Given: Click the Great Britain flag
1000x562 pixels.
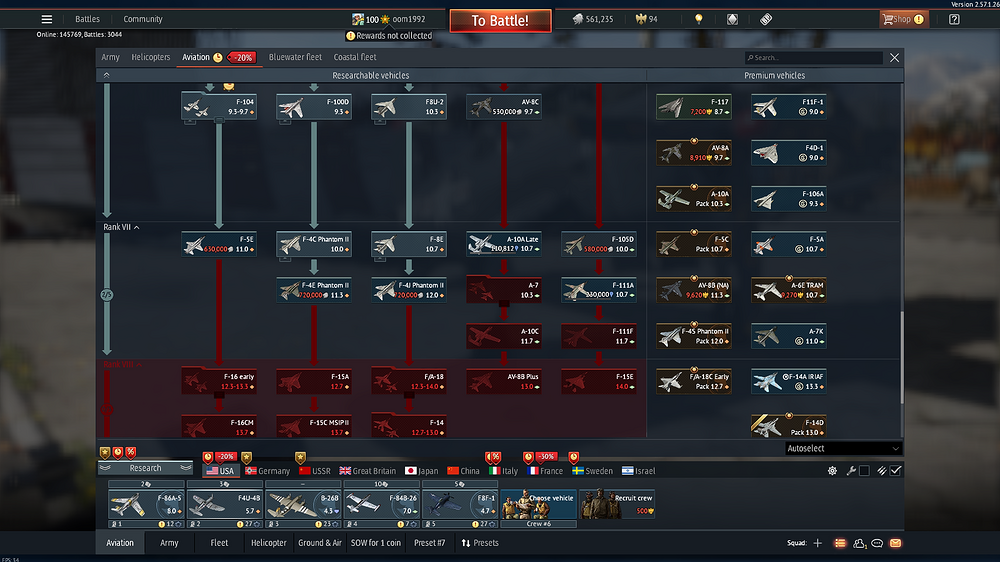Looking at the screenshot, I should click(x=367, y=471).
